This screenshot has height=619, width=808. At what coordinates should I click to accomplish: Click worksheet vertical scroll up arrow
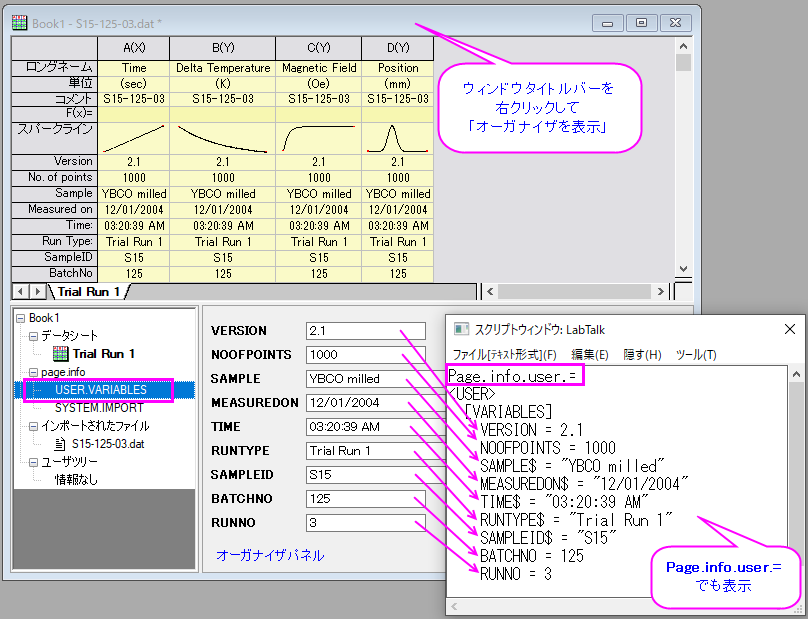(683, 46)
